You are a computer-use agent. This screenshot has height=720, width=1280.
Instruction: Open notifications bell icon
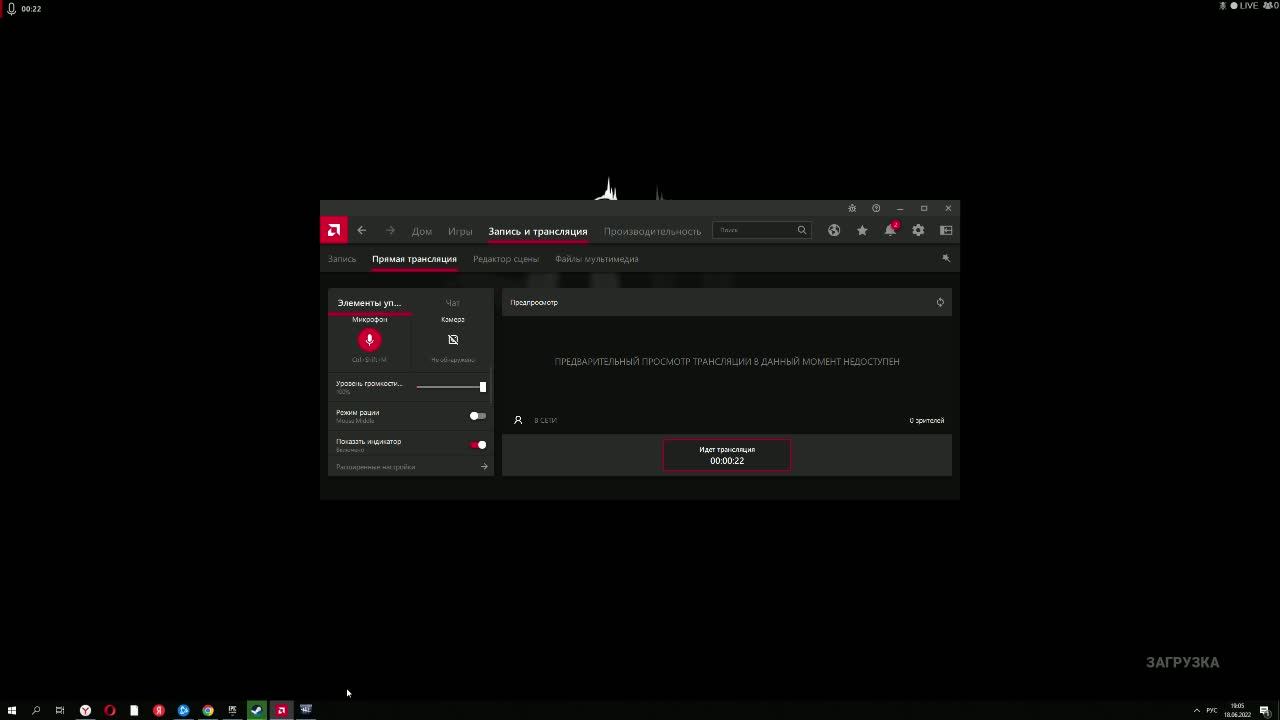coord(890,230)
